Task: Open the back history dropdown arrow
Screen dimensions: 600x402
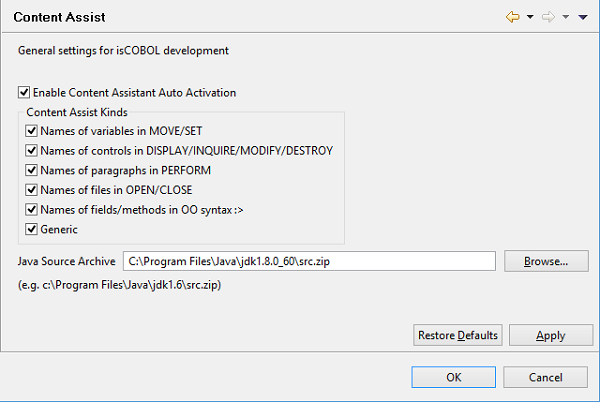Action: click(x=530, y=18)
